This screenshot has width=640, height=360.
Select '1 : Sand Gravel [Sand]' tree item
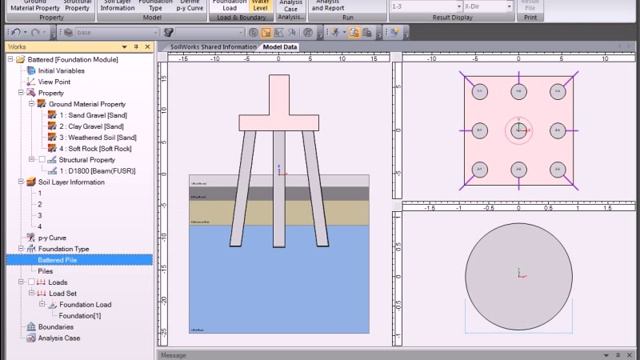point(93,115)
